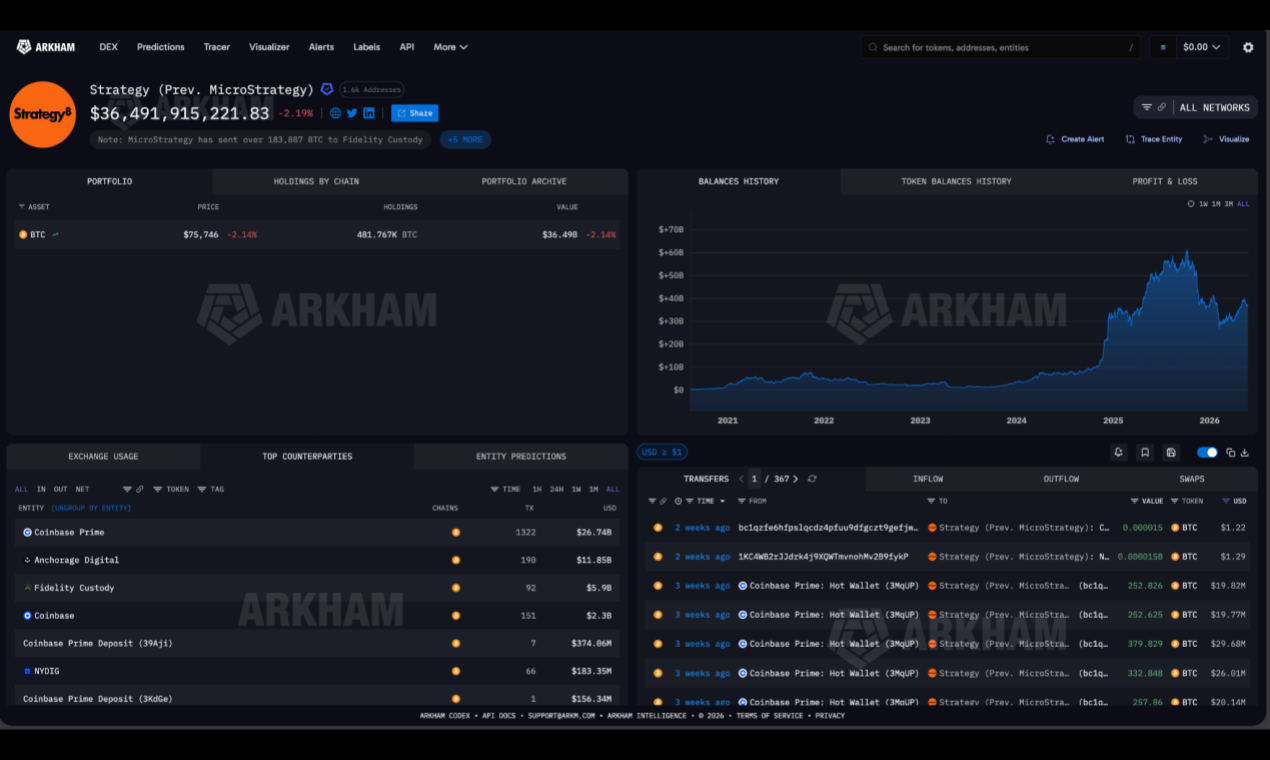Open the All Networks filter dropdown
The width and height of the screenshot is (1270, 760).
[x=1194, y=107]
